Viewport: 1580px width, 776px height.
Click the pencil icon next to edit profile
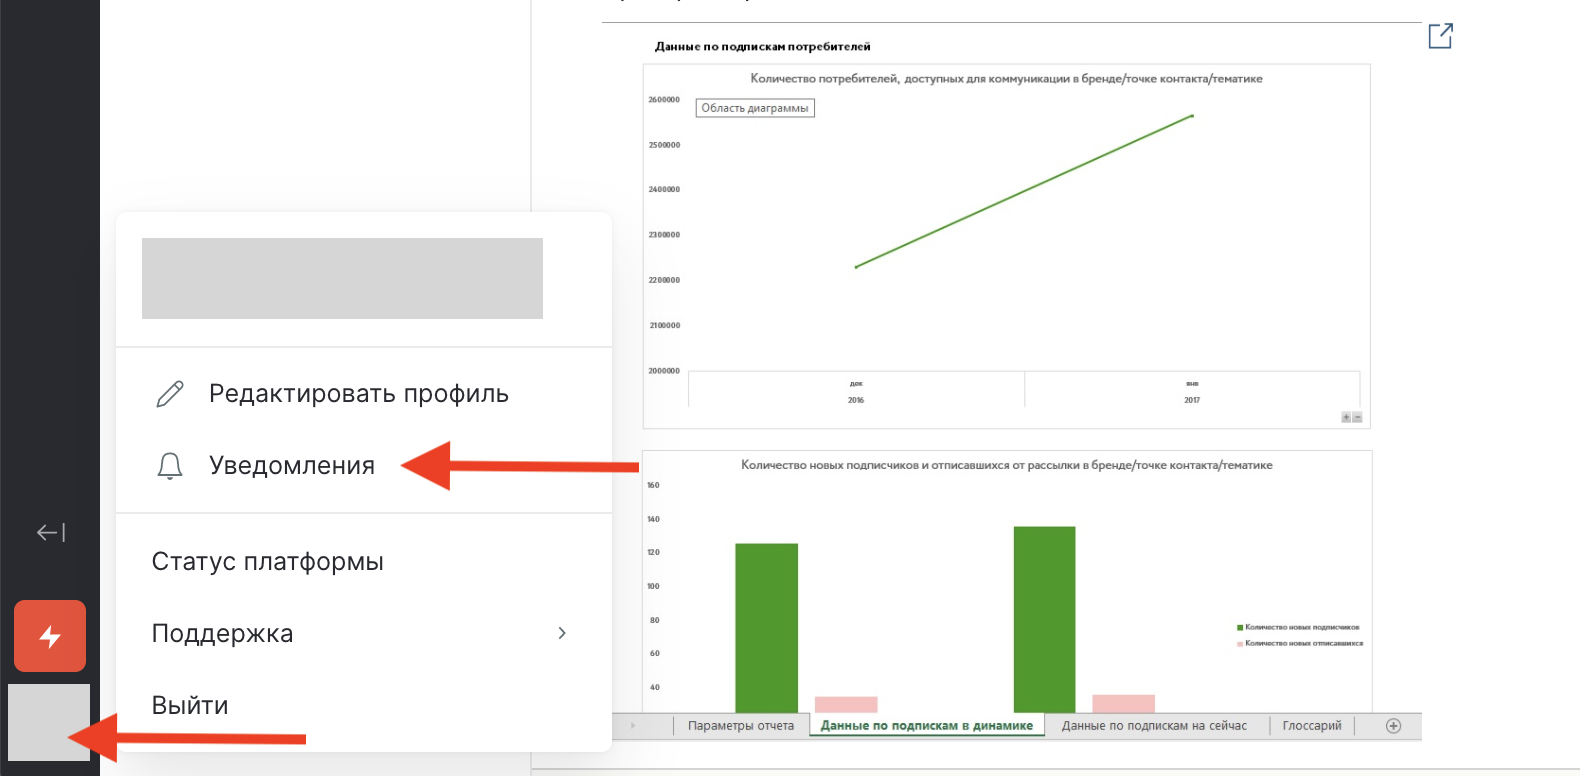coord(170,394)
